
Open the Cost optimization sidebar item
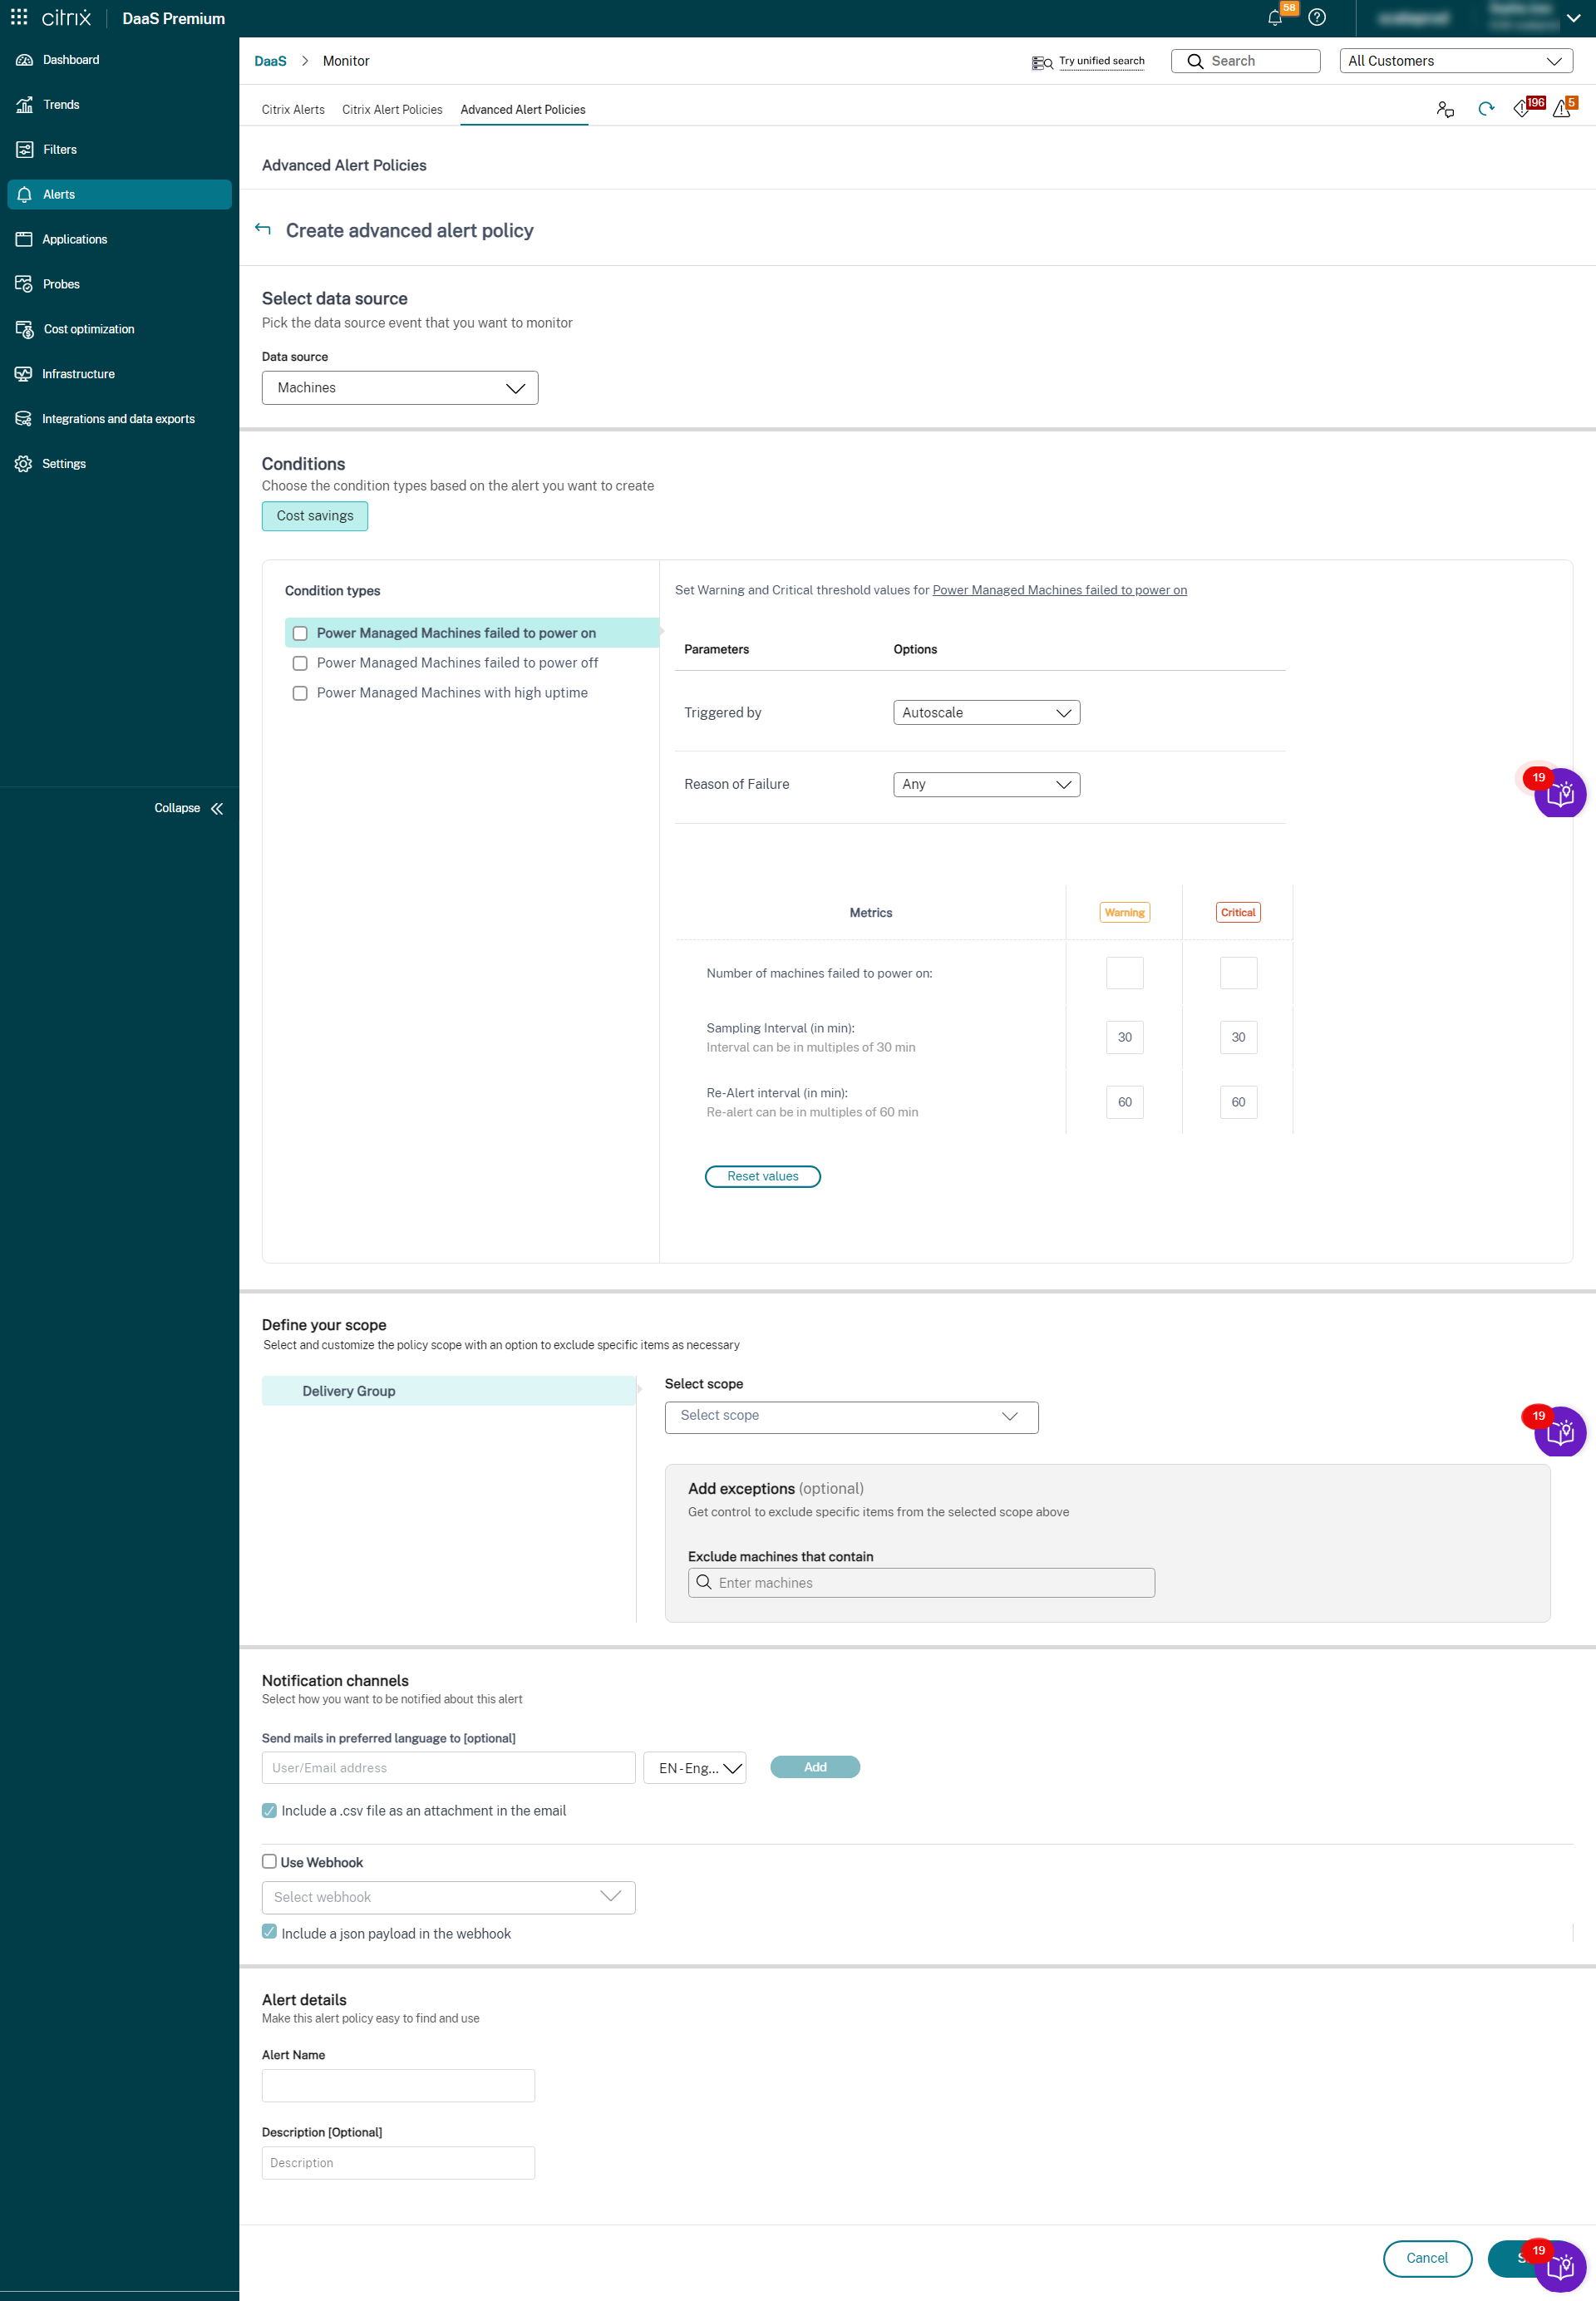[x=88, y=329]
